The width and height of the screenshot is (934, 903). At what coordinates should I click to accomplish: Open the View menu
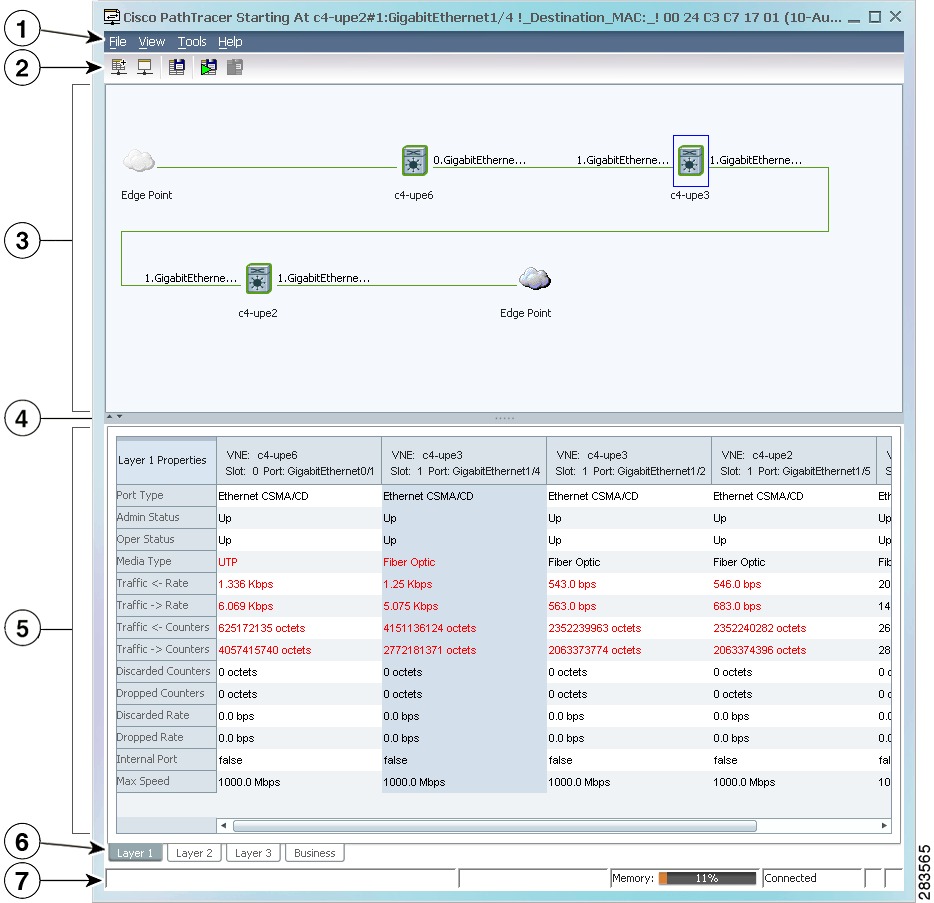pos(151,42)
